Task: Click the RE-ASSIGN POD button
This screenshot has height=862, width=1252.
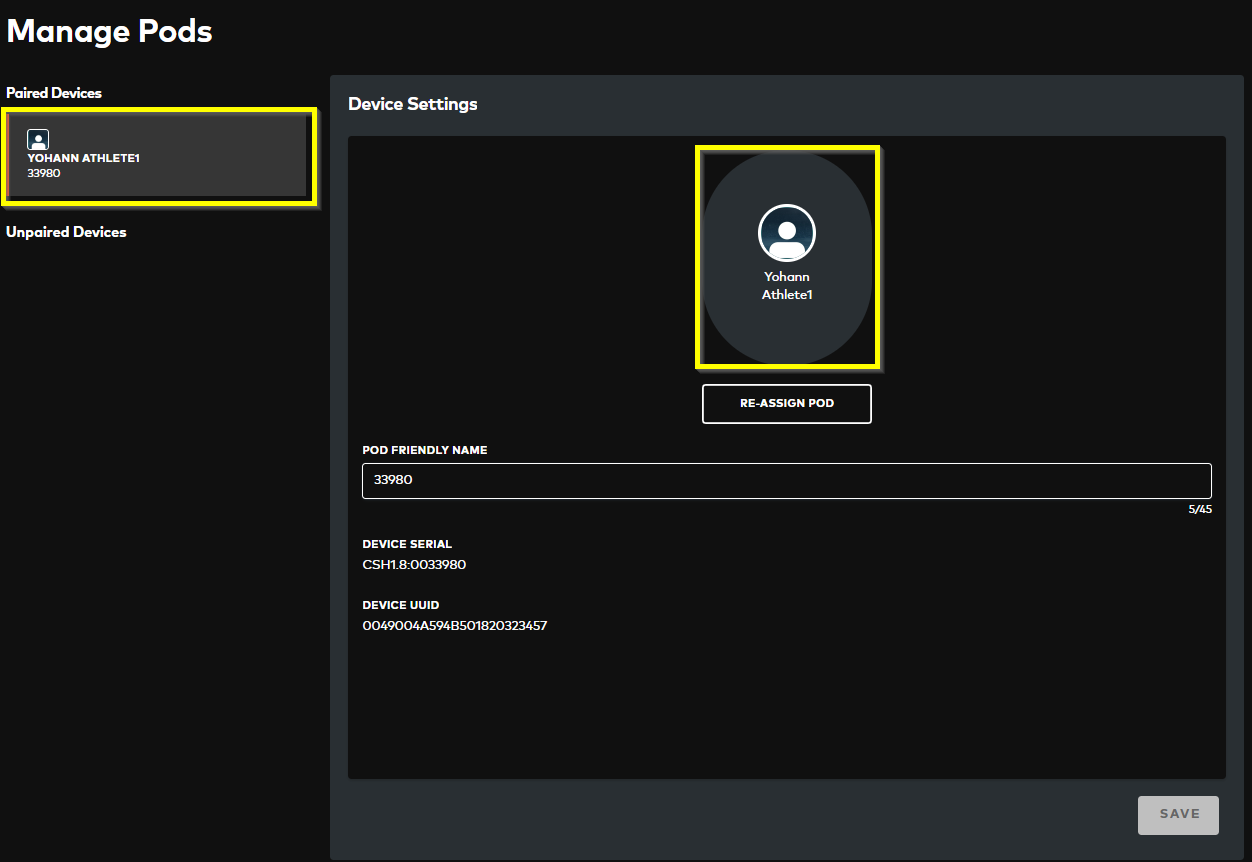Action: (x=787, y=404)
